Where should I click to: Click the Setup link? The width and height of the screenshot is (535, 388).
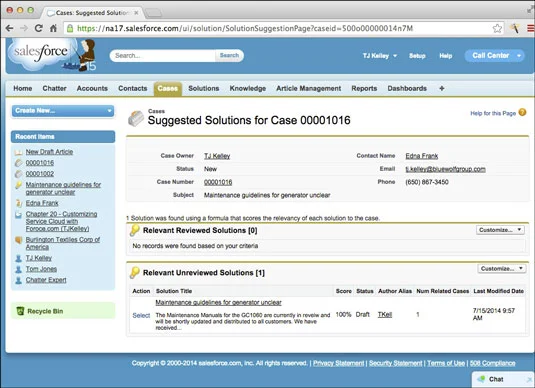[417, 56]
